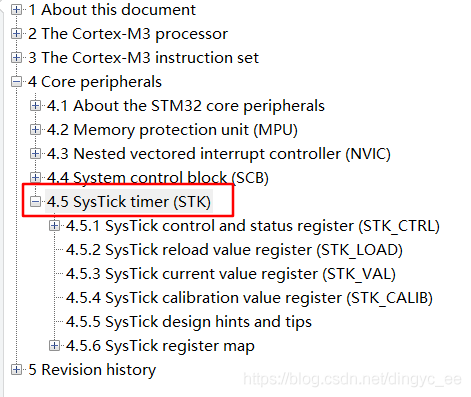Viewport: 471px width, 397px height.
Task: Expand the '4.5.1 SysTick control and status register' node
Action: point(54,226)
